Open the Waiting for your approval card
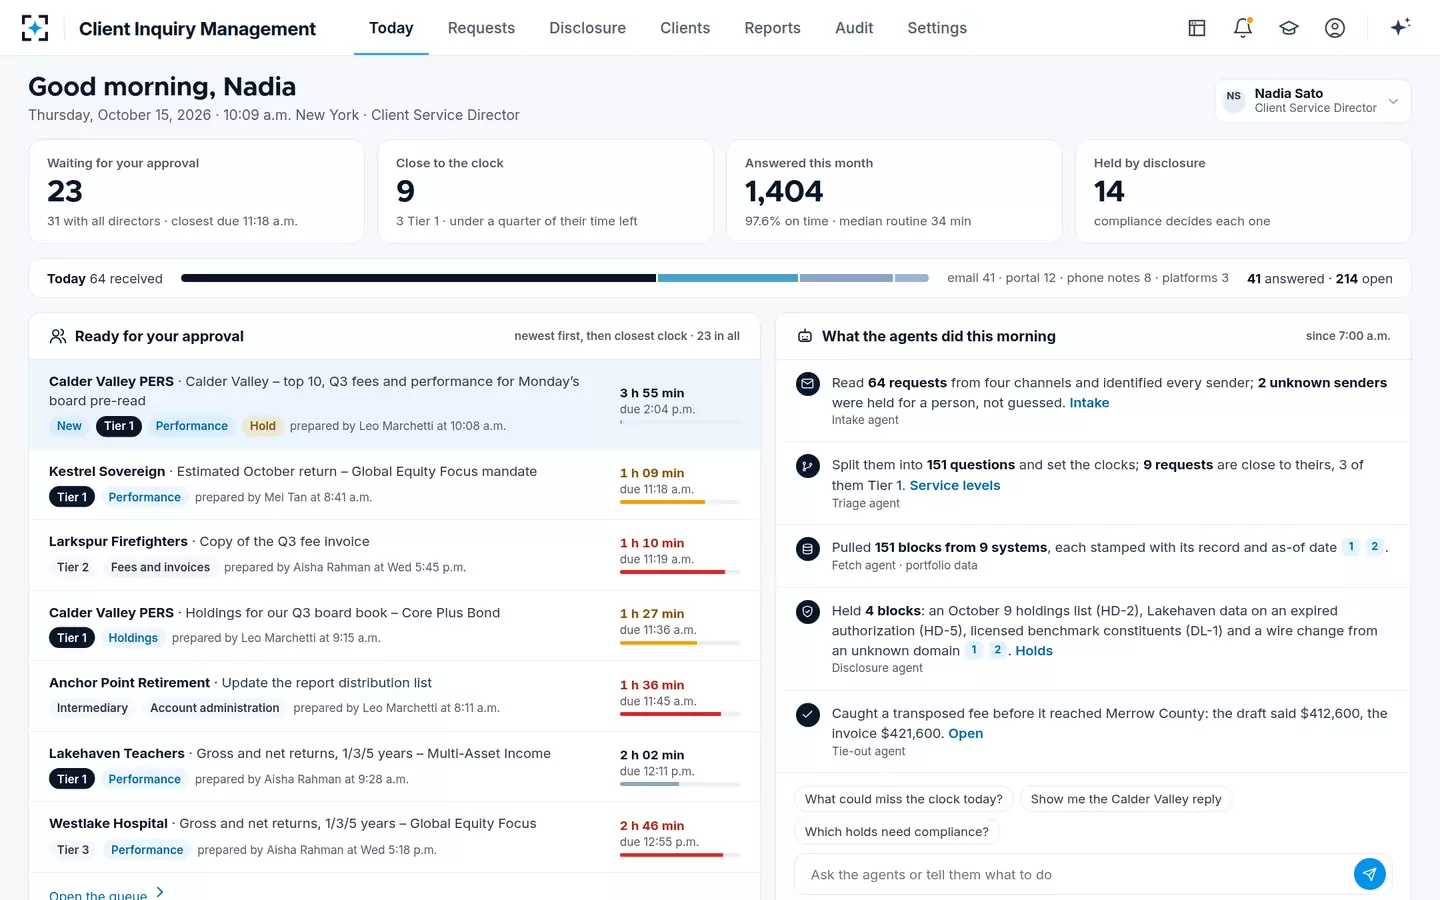 tap(196, 191)
